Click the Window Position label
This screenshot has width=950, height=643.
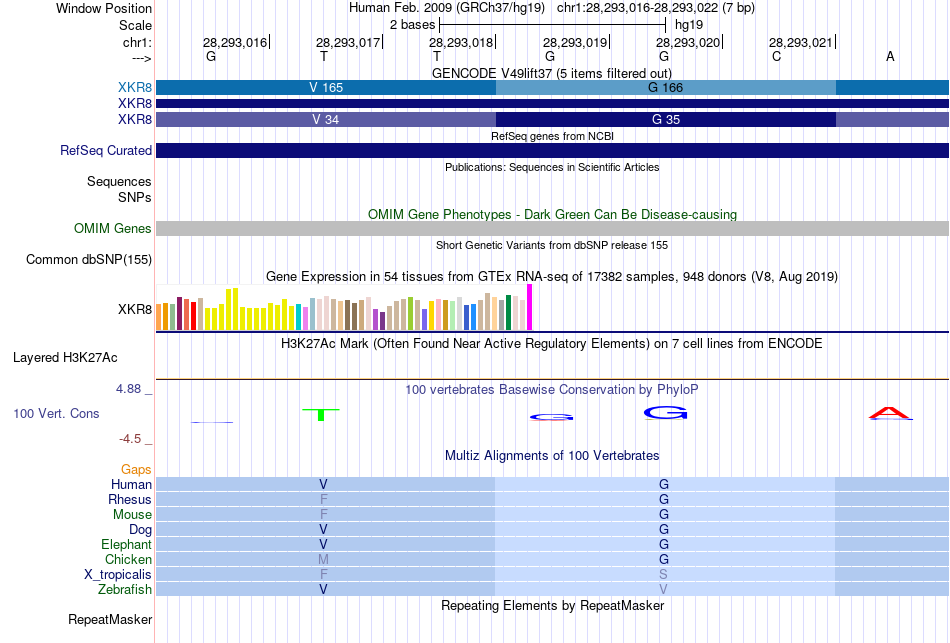[104, 8]
